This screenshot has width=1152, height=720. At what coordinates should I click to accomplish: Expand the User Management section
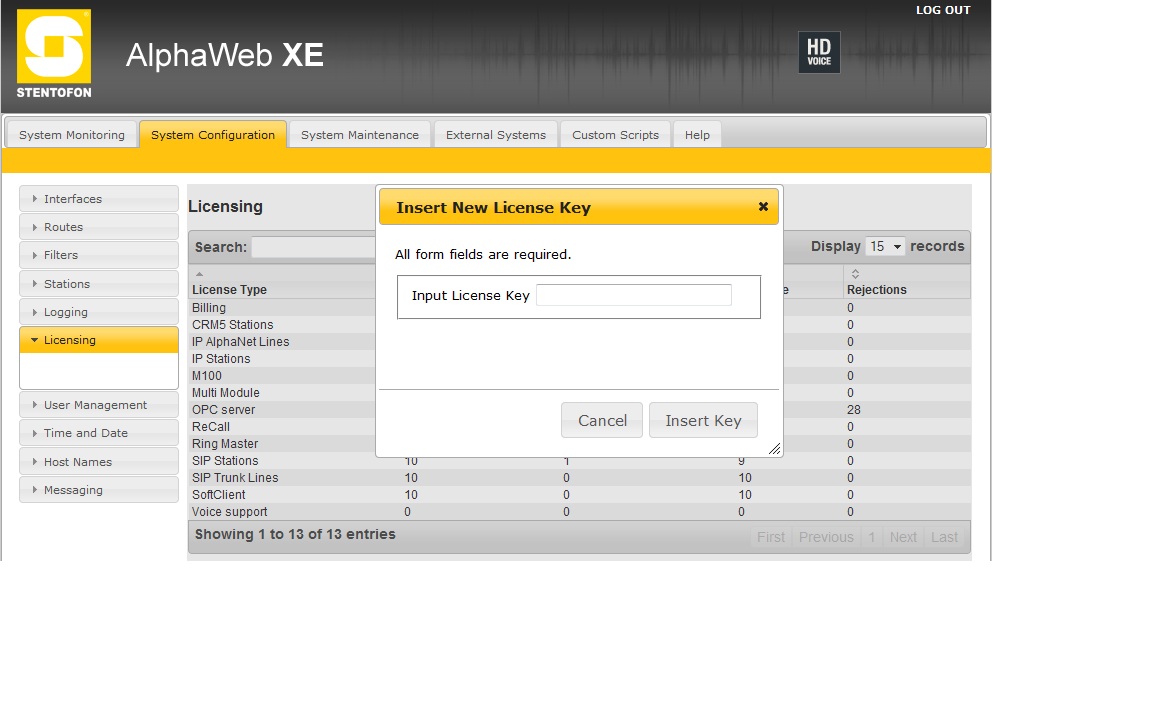click(98, 405)
